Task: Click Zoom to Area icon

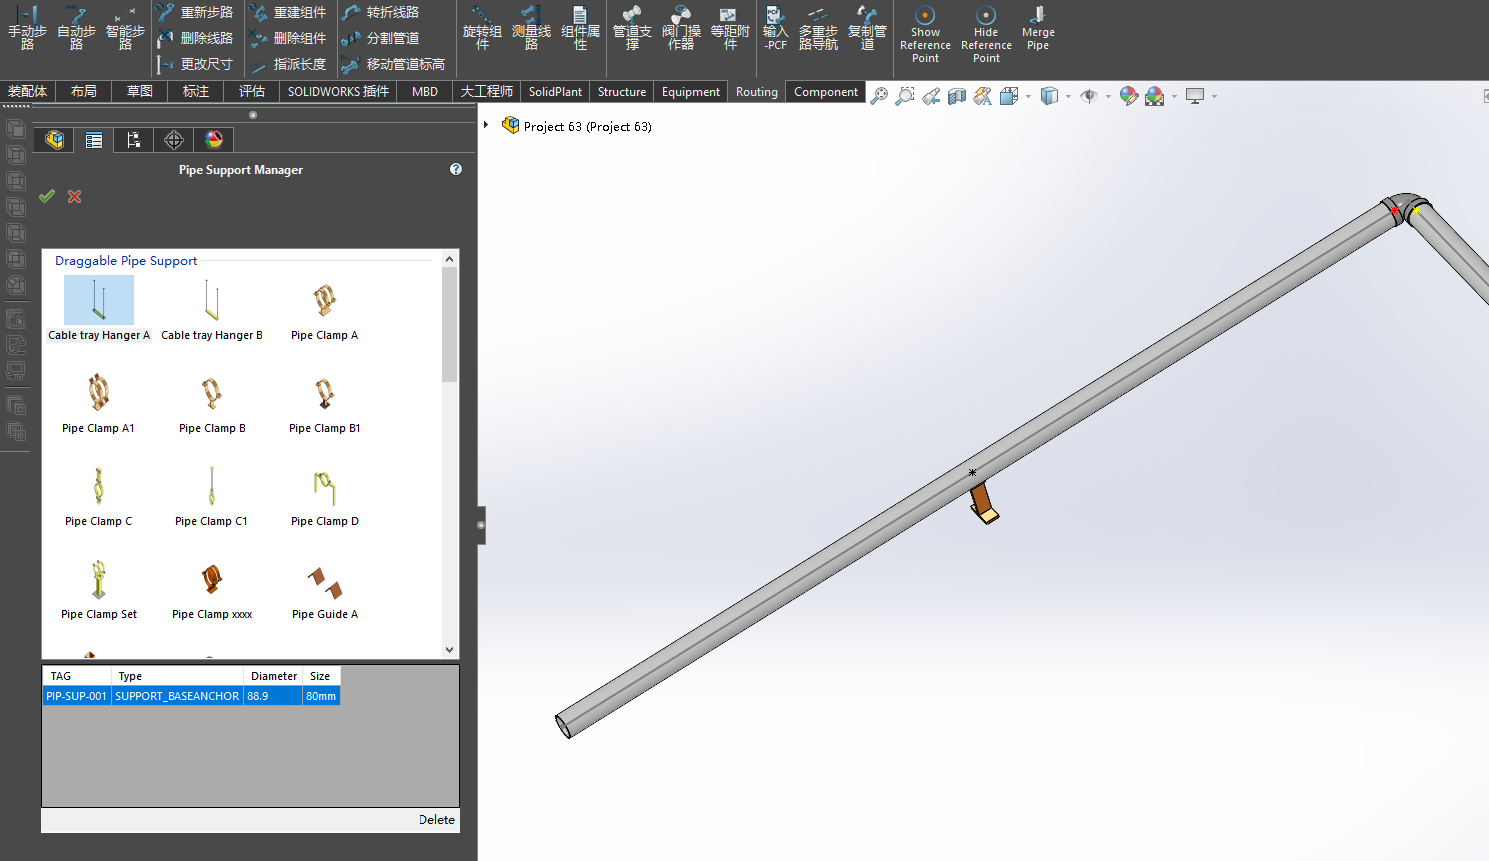Action: 905,96
